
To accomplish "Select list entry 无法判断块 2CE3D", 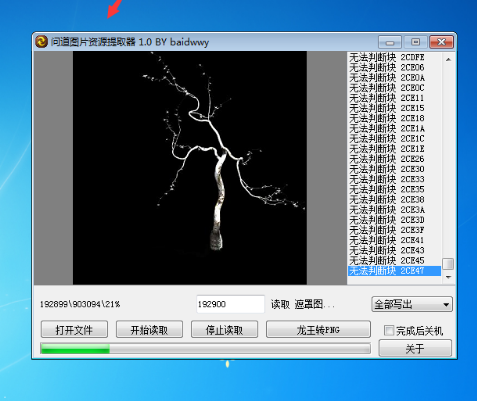I will [x=394, y=220].
